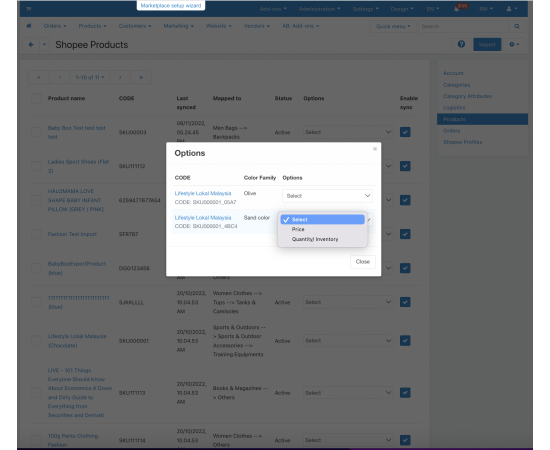The width and height of the screenshot is (550, 450).
Task: Go to Account in sidebar
Action: (453, 73)
